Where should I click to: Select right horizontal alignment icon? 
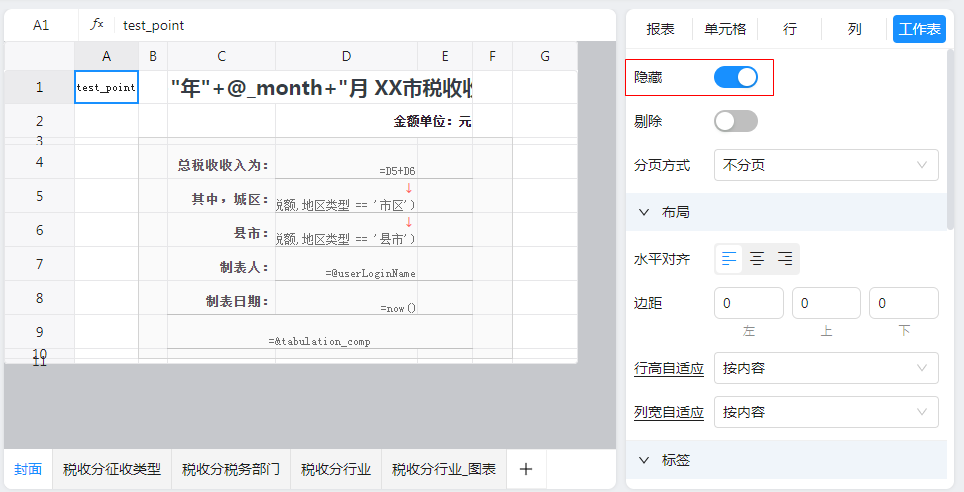point(785,259)
